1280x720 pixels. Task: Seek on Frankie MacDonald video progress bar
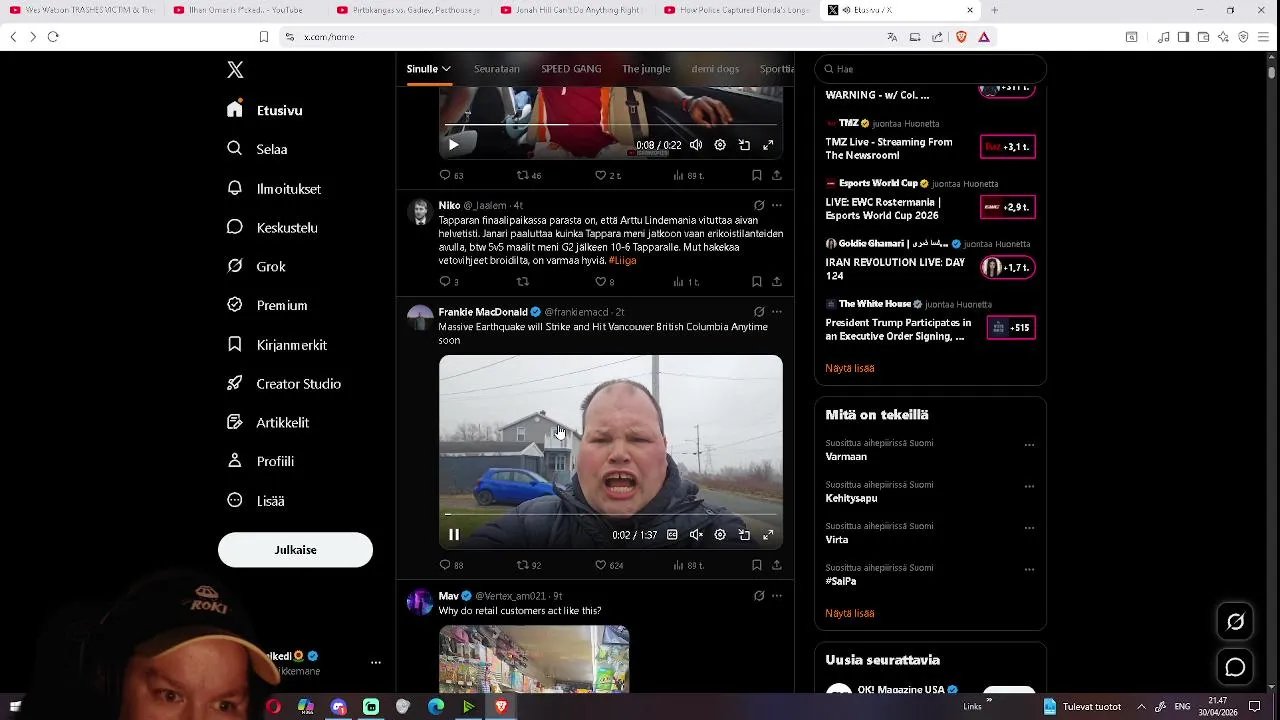pyautogui.click(x=611, y=515)
